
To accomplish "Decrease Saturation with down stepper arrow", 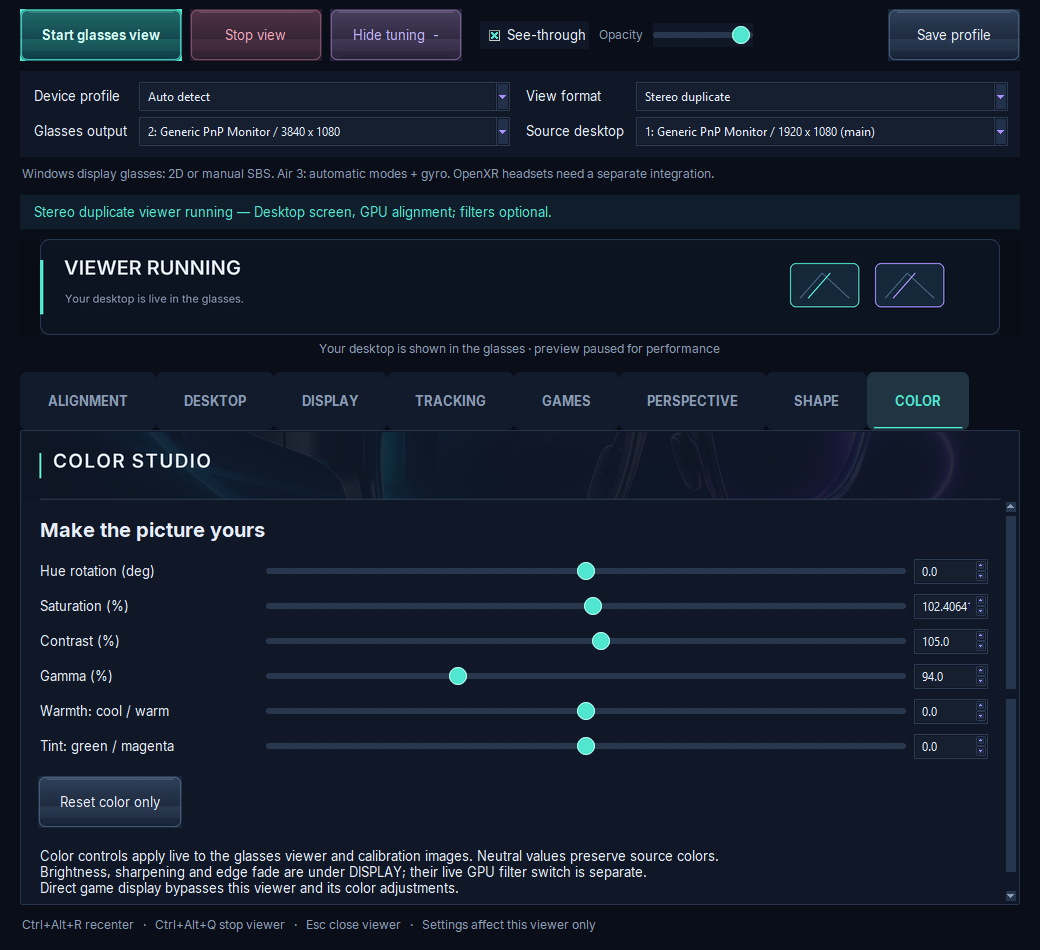I will [x=981, y=612].
